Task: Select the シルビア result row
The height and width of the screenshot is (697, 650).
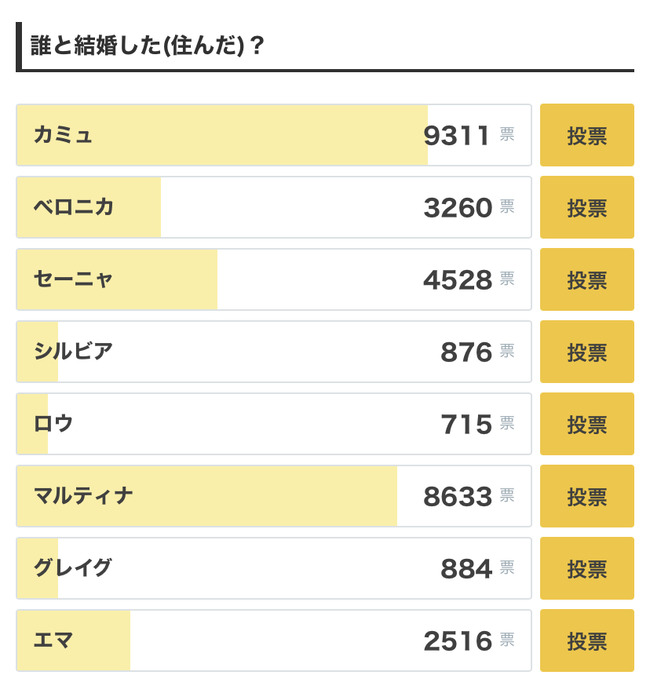Action: (x=274, y=352)
